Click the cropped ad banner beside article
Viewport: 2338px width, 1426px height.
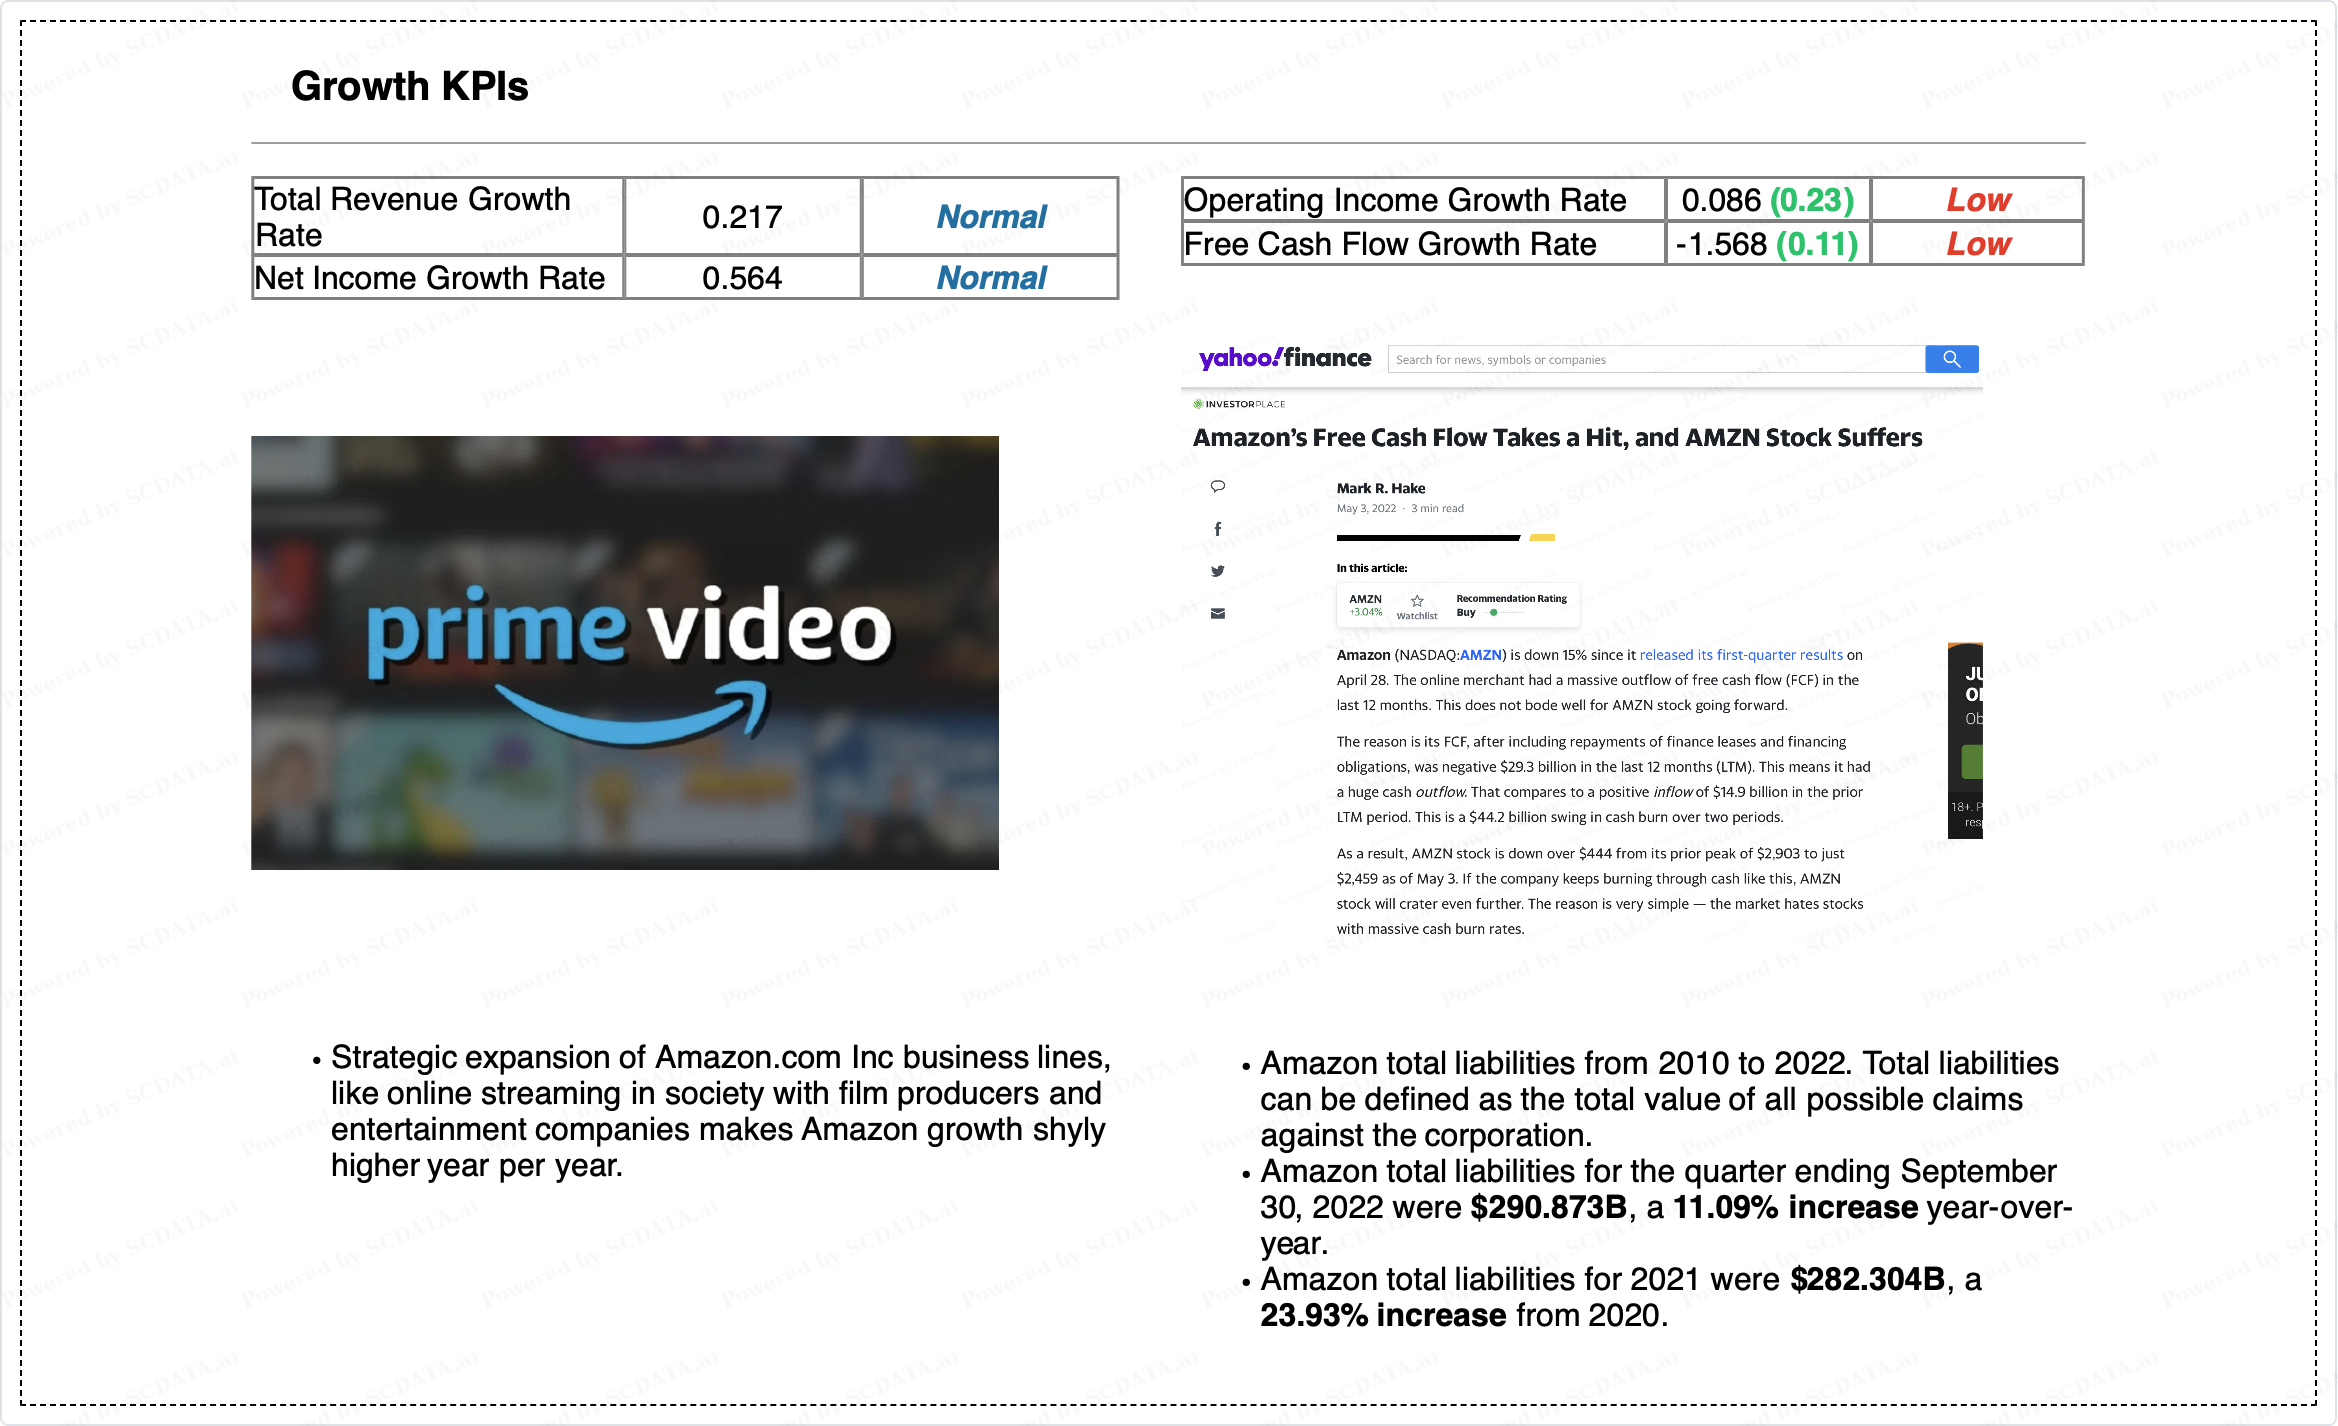click(1965, 740)
